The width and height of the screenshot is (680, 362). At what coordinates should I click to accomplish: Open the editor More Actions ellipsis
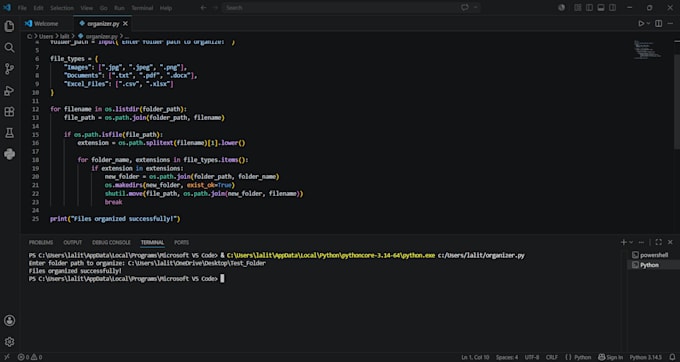click(x=671, y=23)
